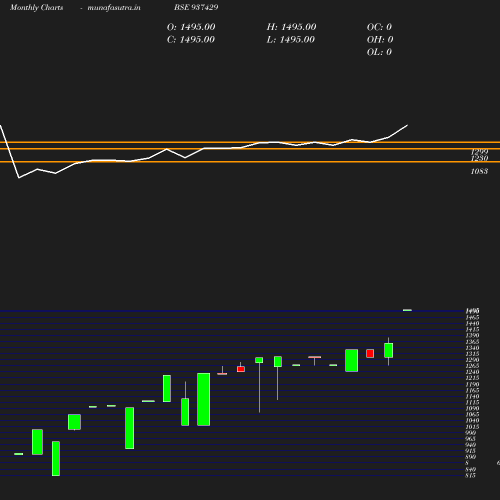Click the "1240" price axis label

pos(473,372)
